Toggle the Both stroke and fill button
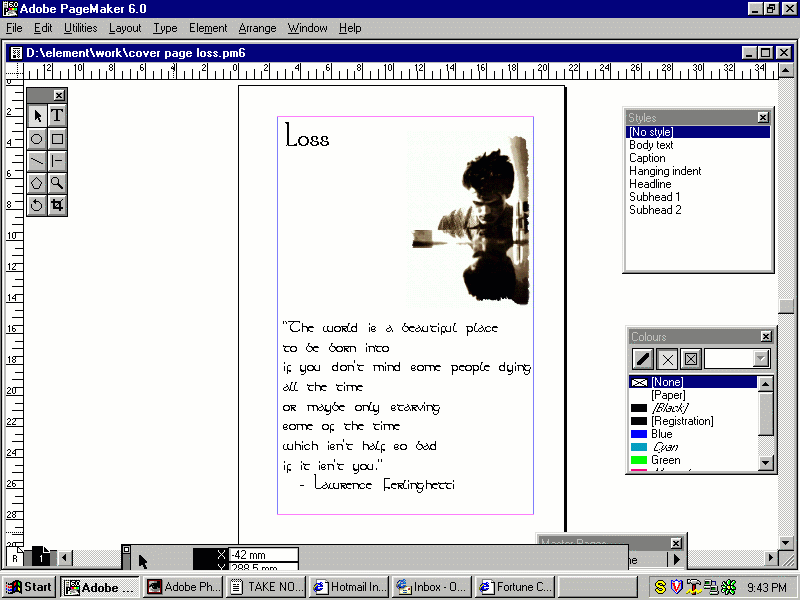 [690, 359]
